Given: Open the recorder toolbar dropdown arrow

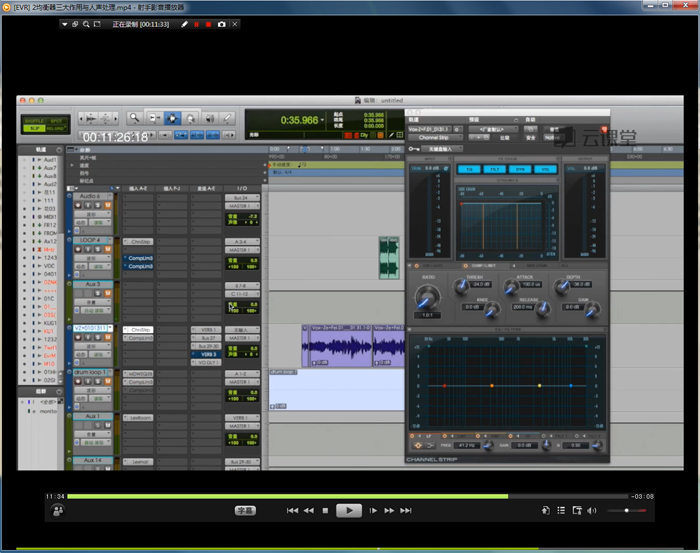Looking at the screenshot, I should (x=65, y=24).
